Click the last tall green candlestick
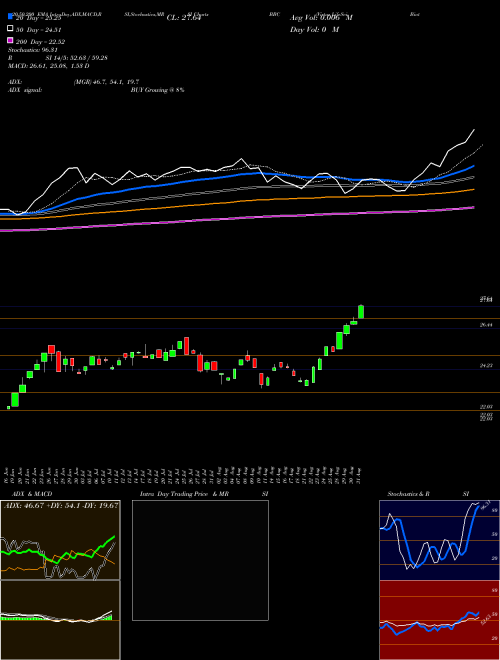 click(361, 311)
